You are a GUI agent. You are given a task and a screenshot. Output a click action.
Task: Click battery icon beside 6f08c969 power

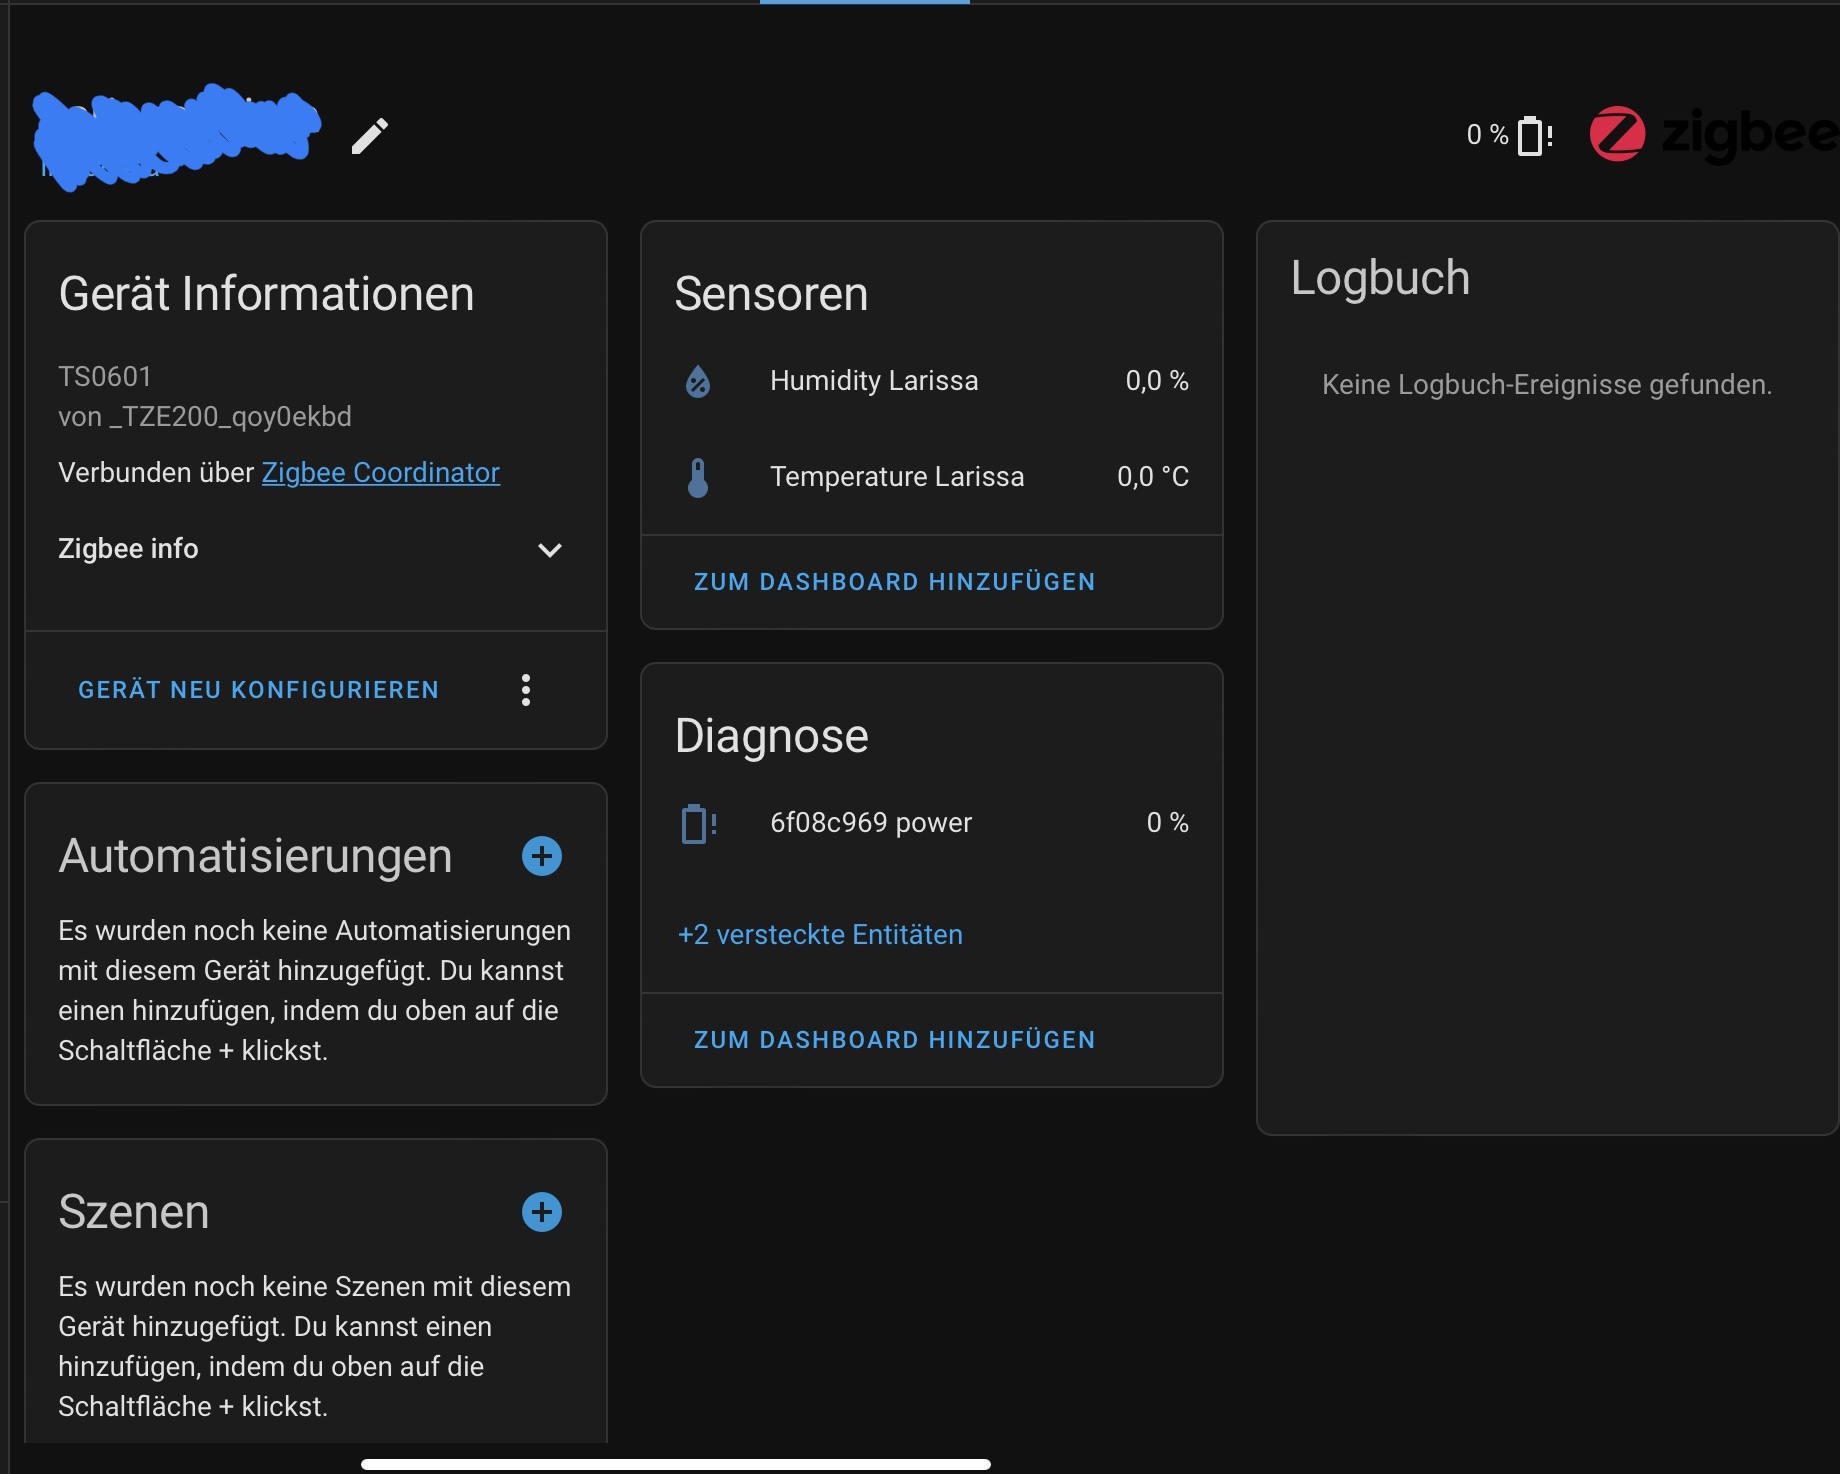[699, 824]
